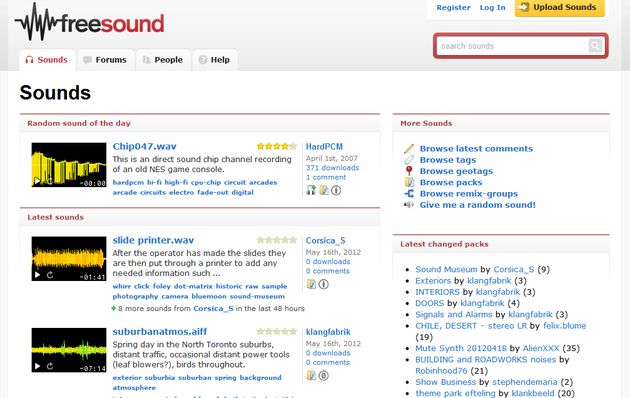Click the remix icon beside Browse remix-groups
Viewport: 630px width, 398px height.
click(x=409, y=194)
